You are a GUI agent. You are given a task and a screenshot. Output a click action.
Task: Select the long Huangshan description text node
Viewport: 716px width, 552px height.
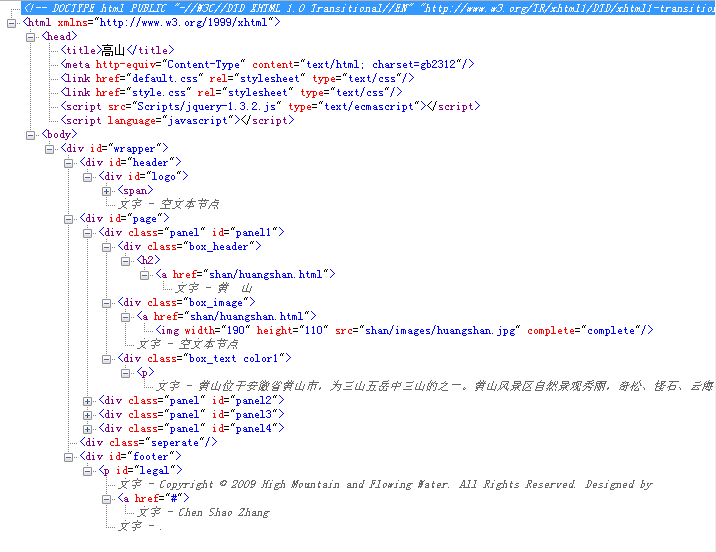point(436,386)
